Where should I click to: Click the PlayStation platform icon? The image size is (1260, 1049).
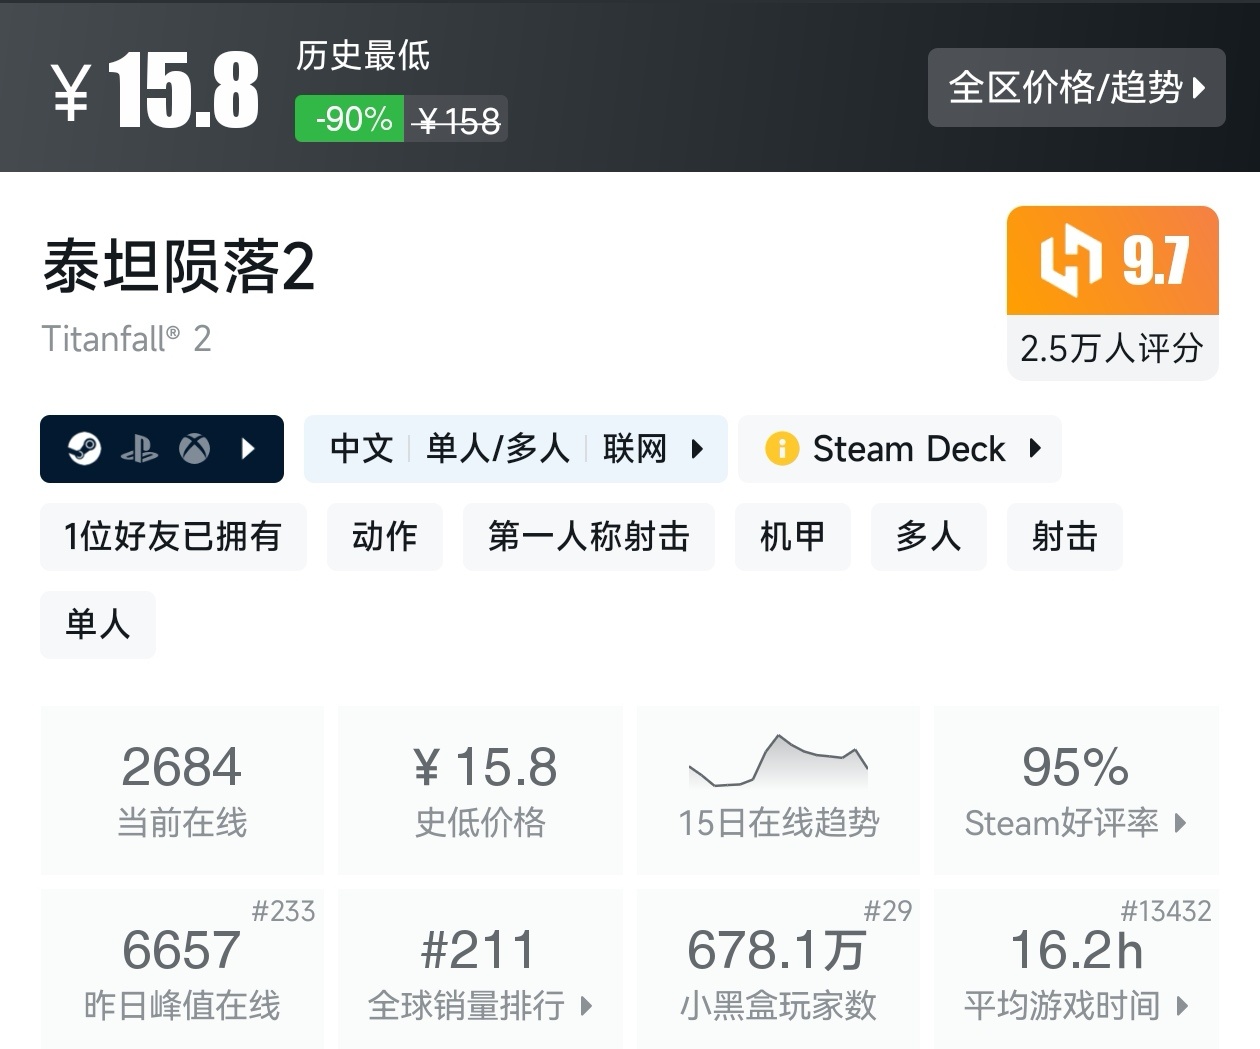[139, 449]
